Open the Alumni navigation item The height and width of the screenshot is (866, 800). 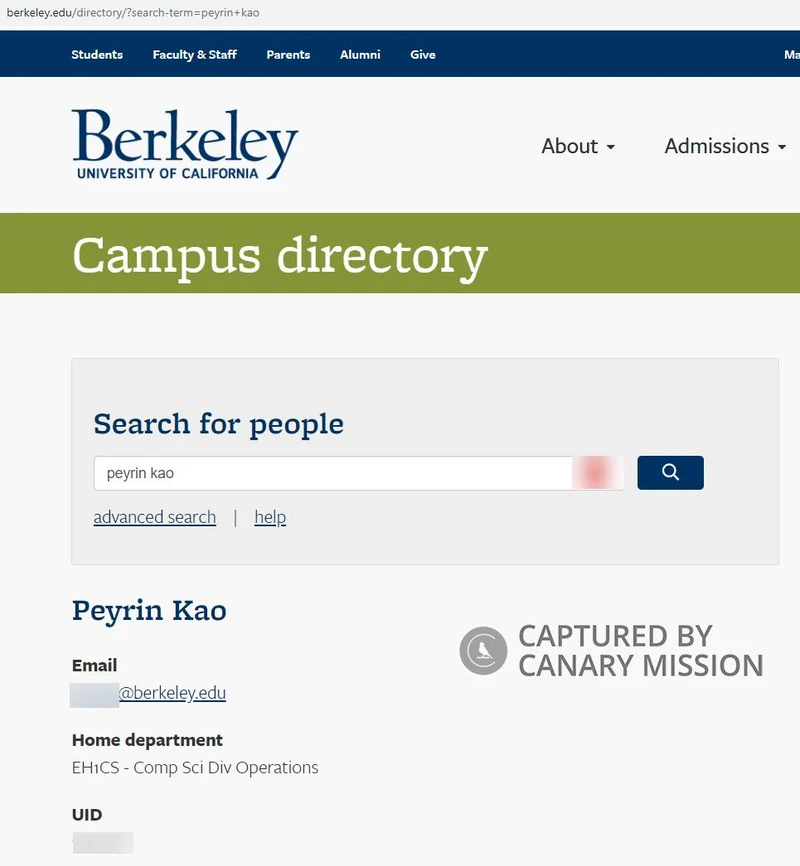[360, 55]
